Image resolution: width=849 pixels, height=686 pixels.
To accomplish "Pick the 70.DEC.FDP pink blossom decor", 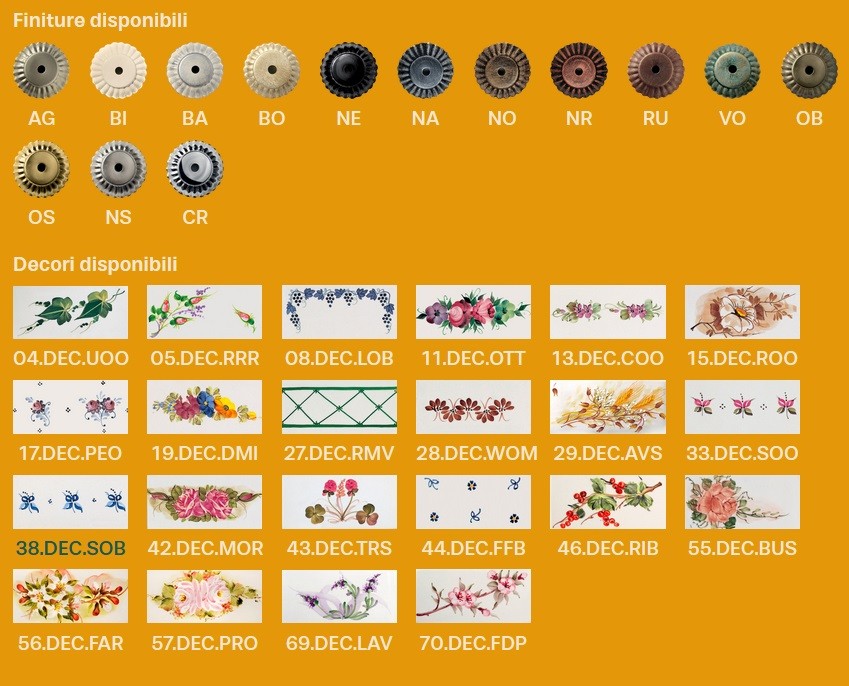I will (473, 596).
